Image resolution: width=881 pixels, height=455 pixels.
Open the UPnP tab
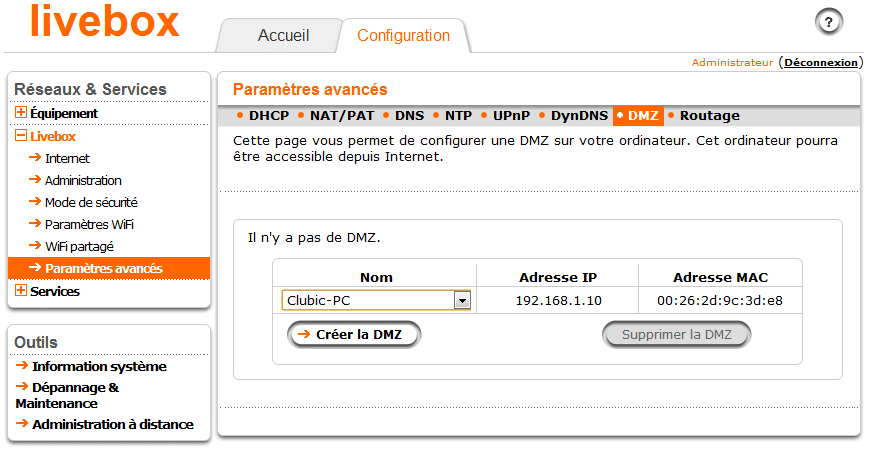pos(510,116)
